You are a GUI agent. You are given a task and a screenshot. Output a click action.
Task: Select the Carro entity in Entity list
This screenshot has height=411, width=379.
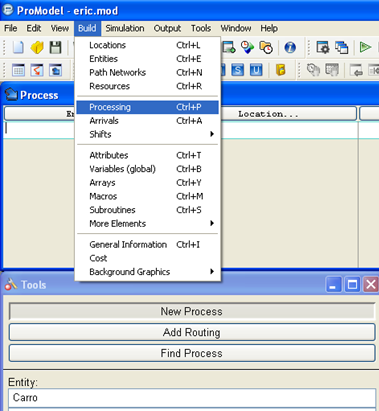[x=192, y=398]
